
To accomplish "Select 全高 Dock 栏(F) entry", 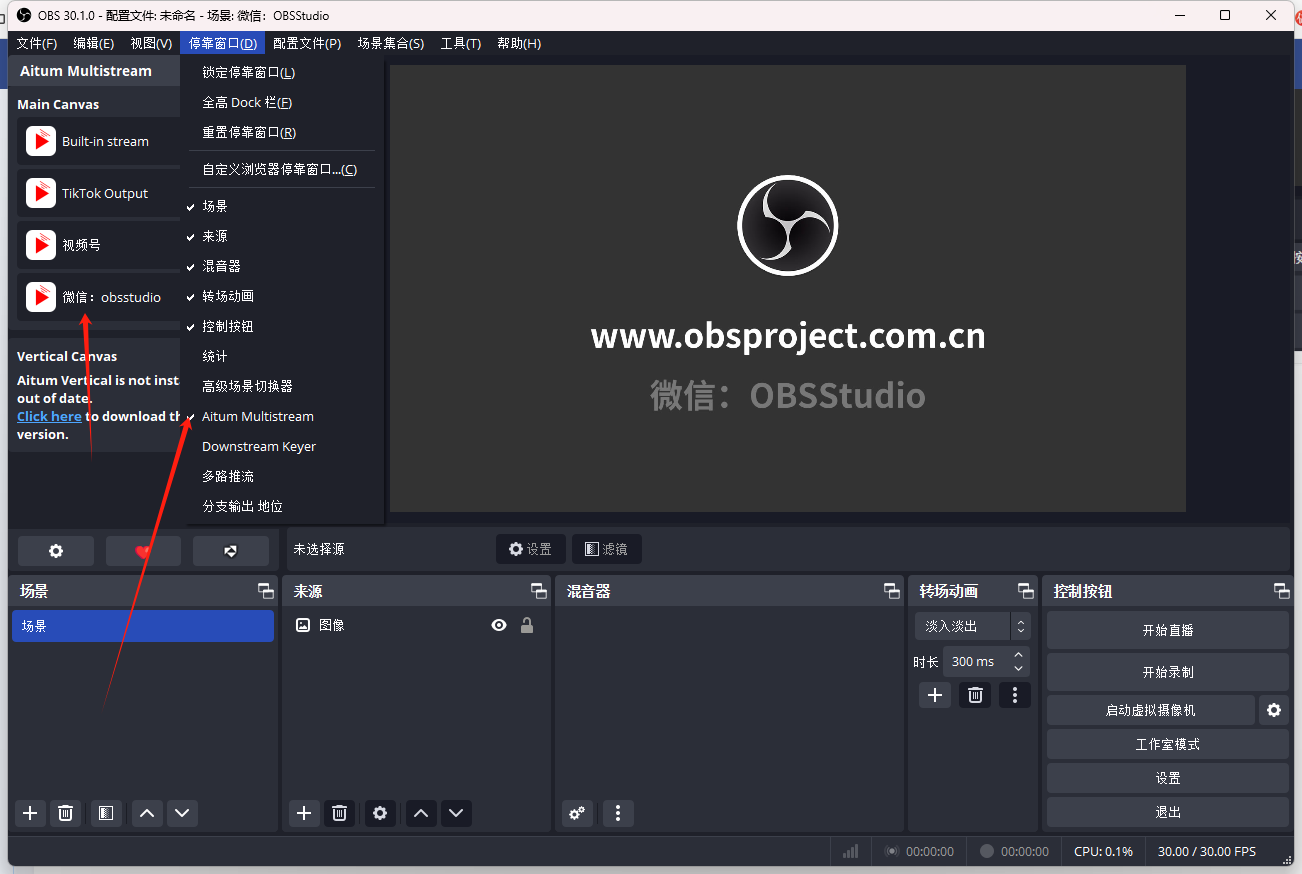I will 283,103.
